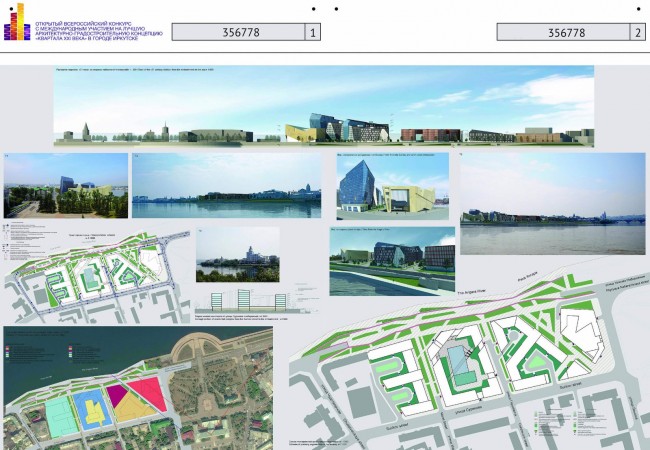Screen dimensions: 650x450
Task: Click sheet number 2 box
Action: click(638, 32)
